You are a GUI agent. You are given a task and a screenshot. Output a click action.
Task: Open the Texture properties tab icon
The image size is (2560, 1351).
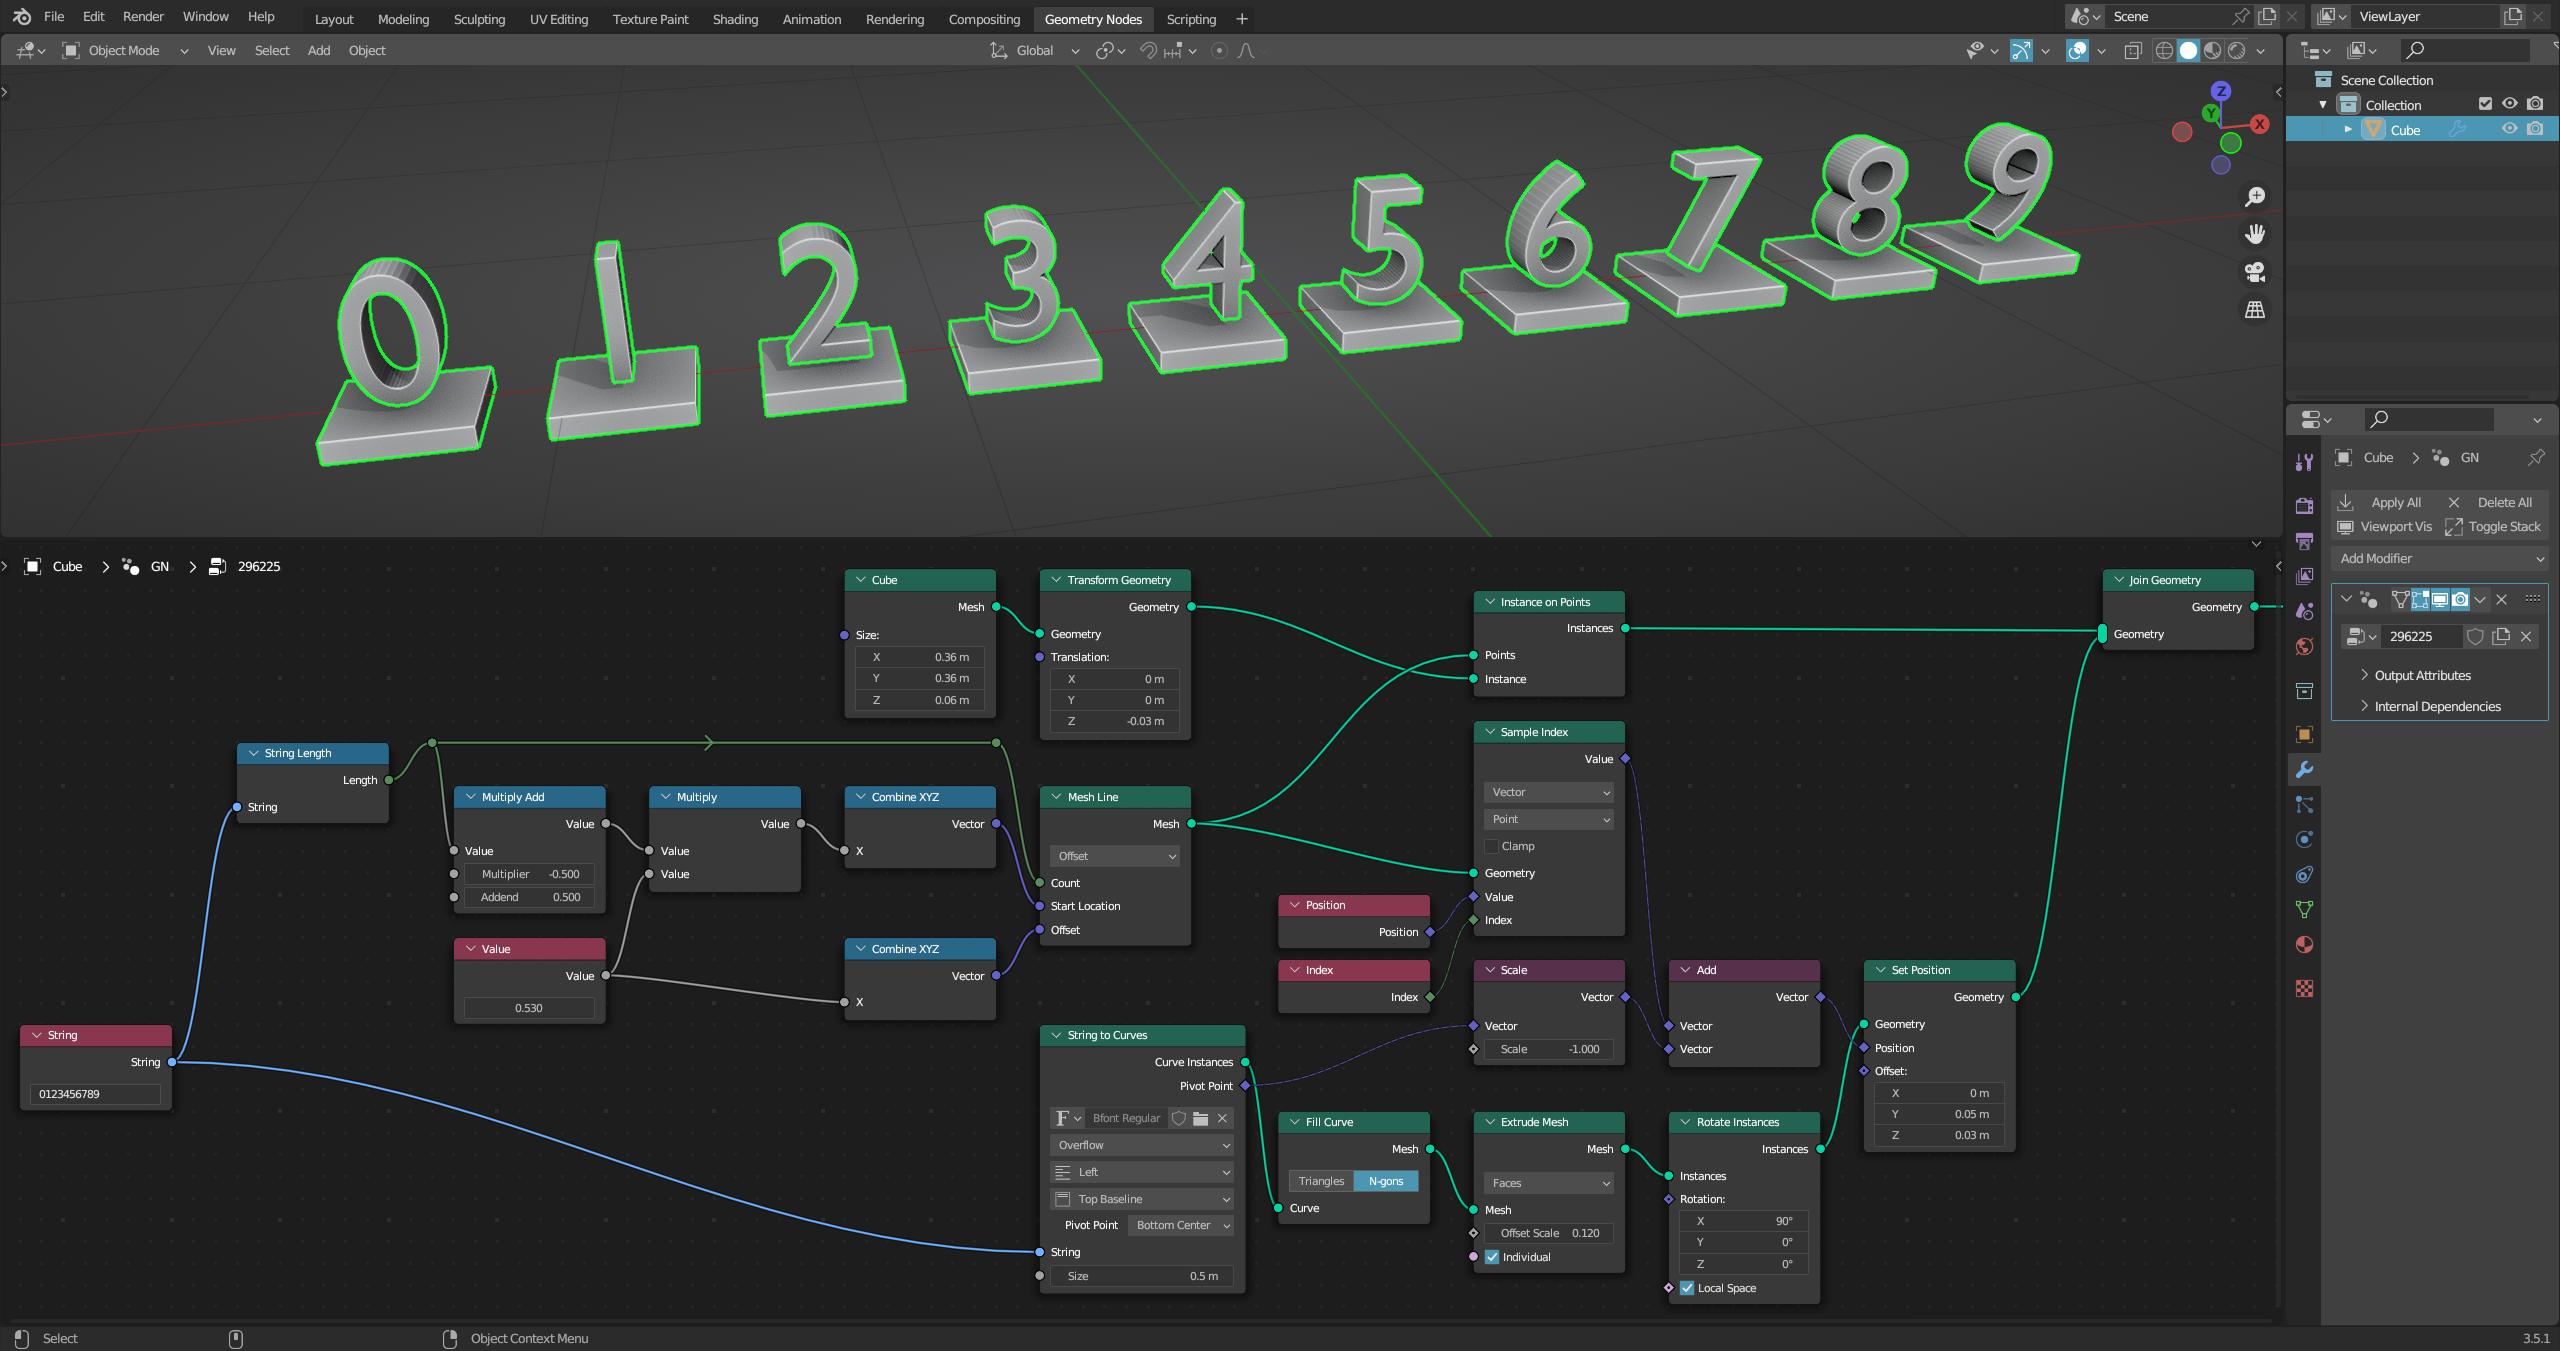coord(2304,988)
